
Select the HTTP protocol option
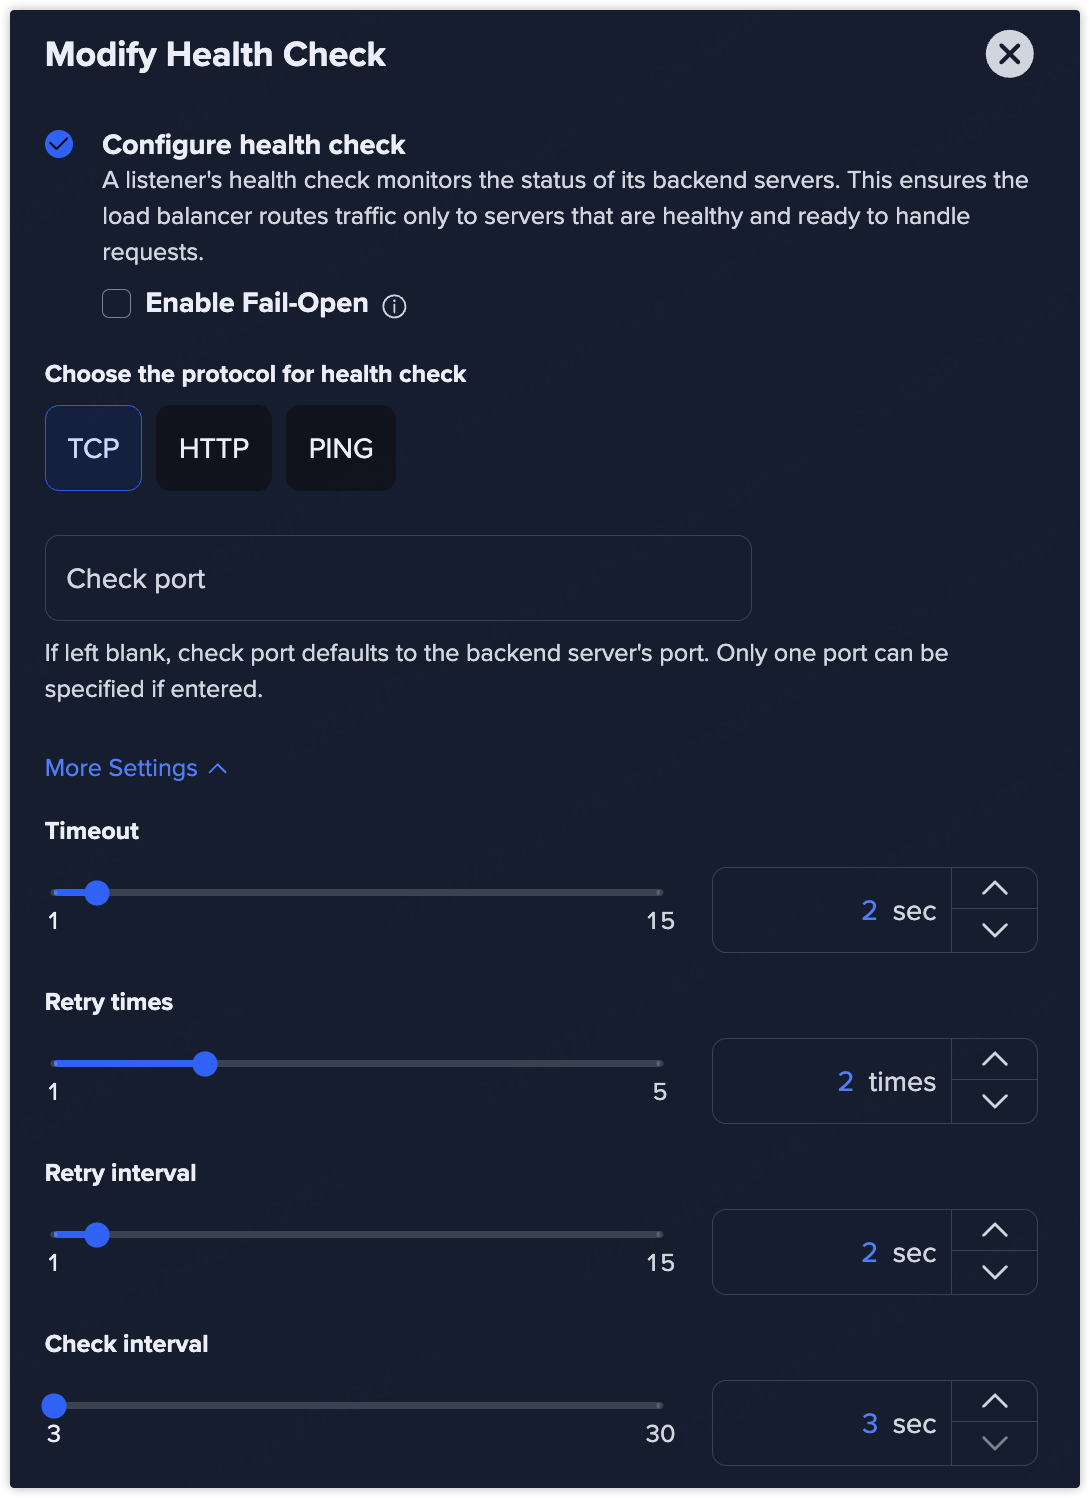[214, 448]
